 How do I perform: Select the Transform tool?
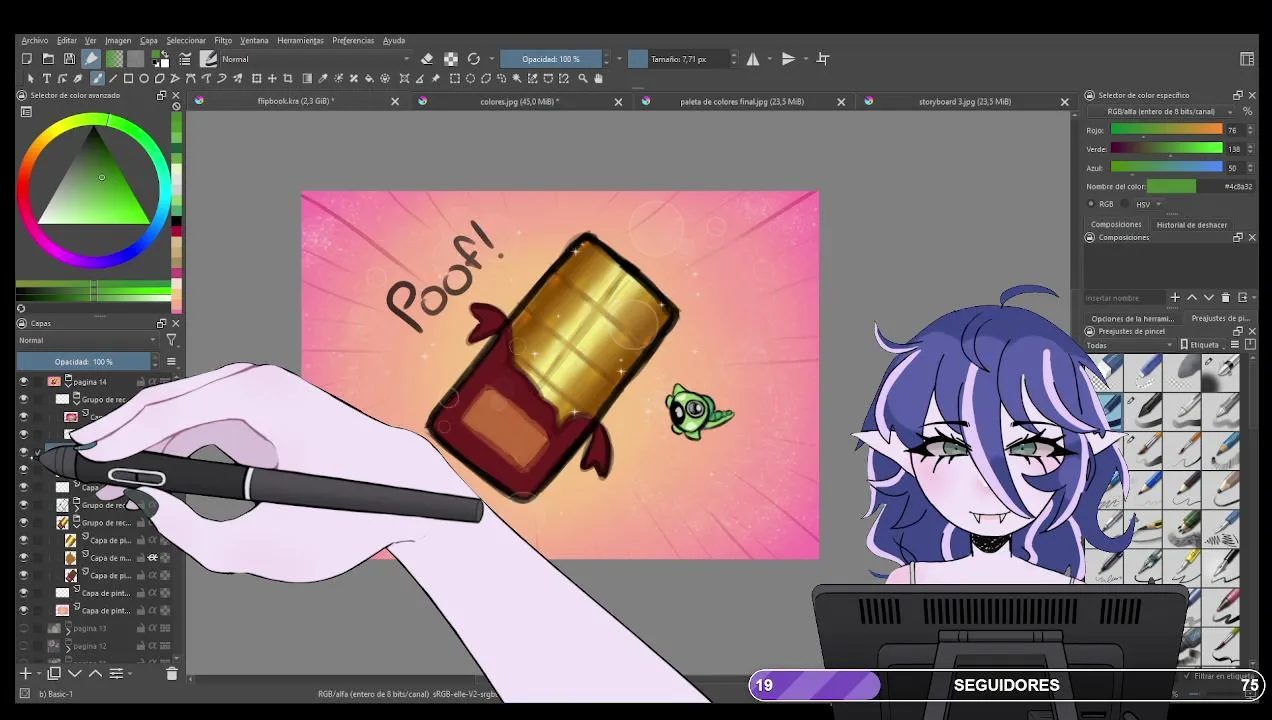coord(256,78)
